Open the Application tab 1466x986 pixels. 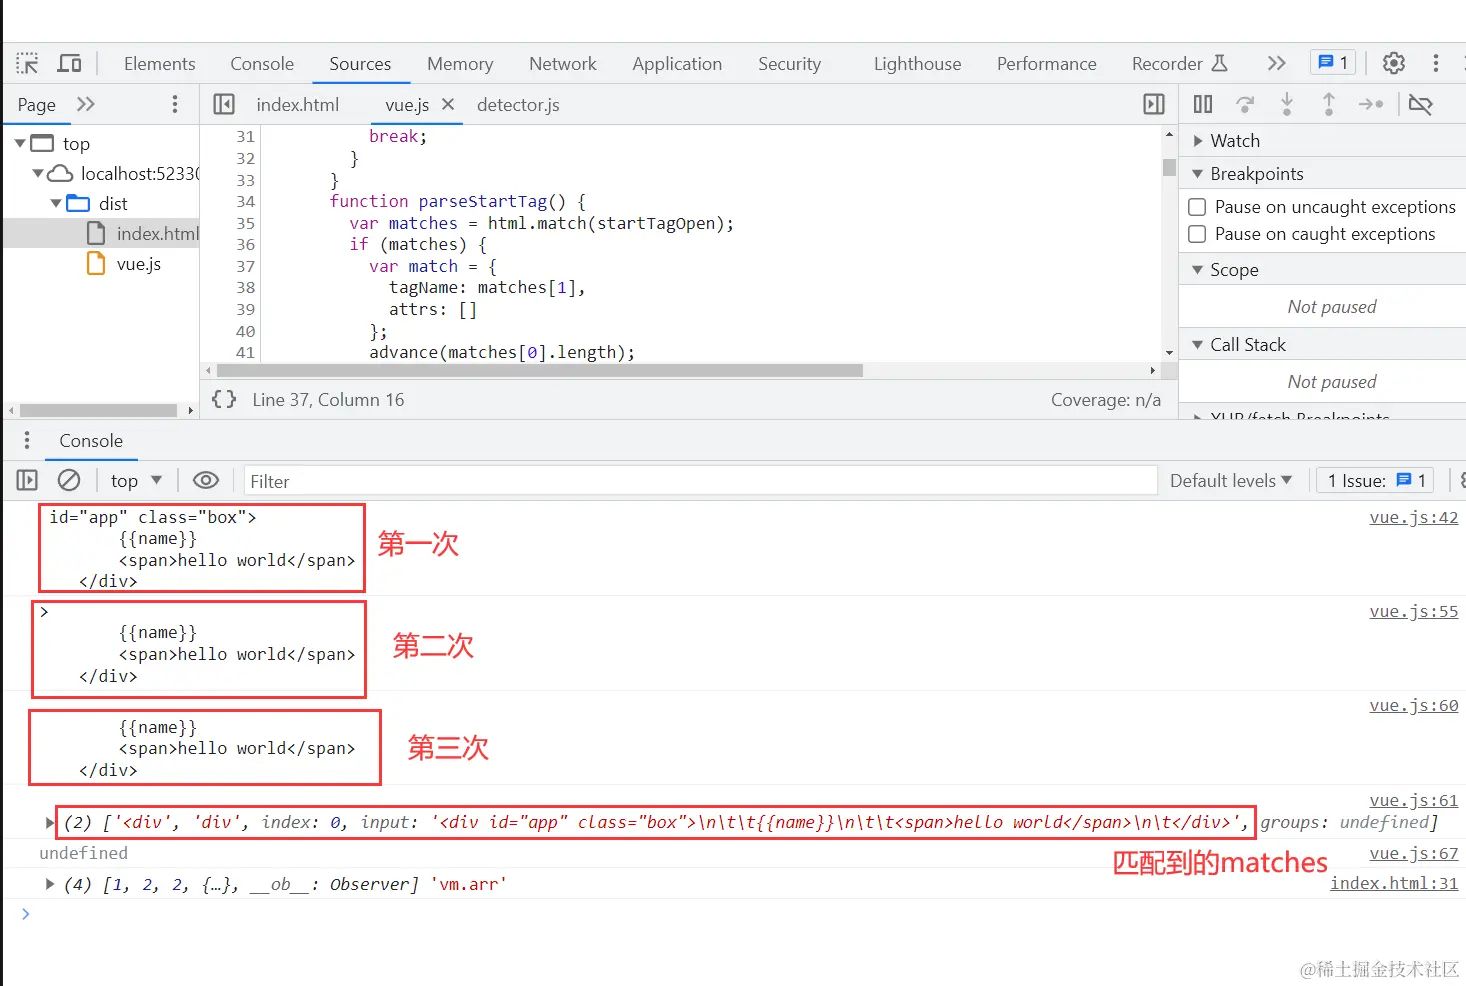pos(677,63)
